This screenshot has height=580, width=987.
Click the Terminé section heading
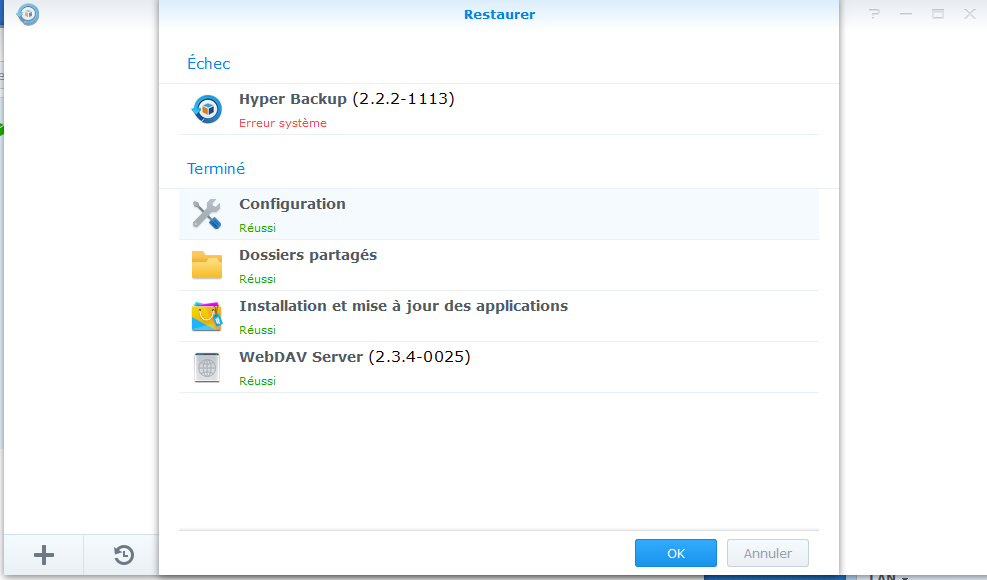click(x=216, y=169)
